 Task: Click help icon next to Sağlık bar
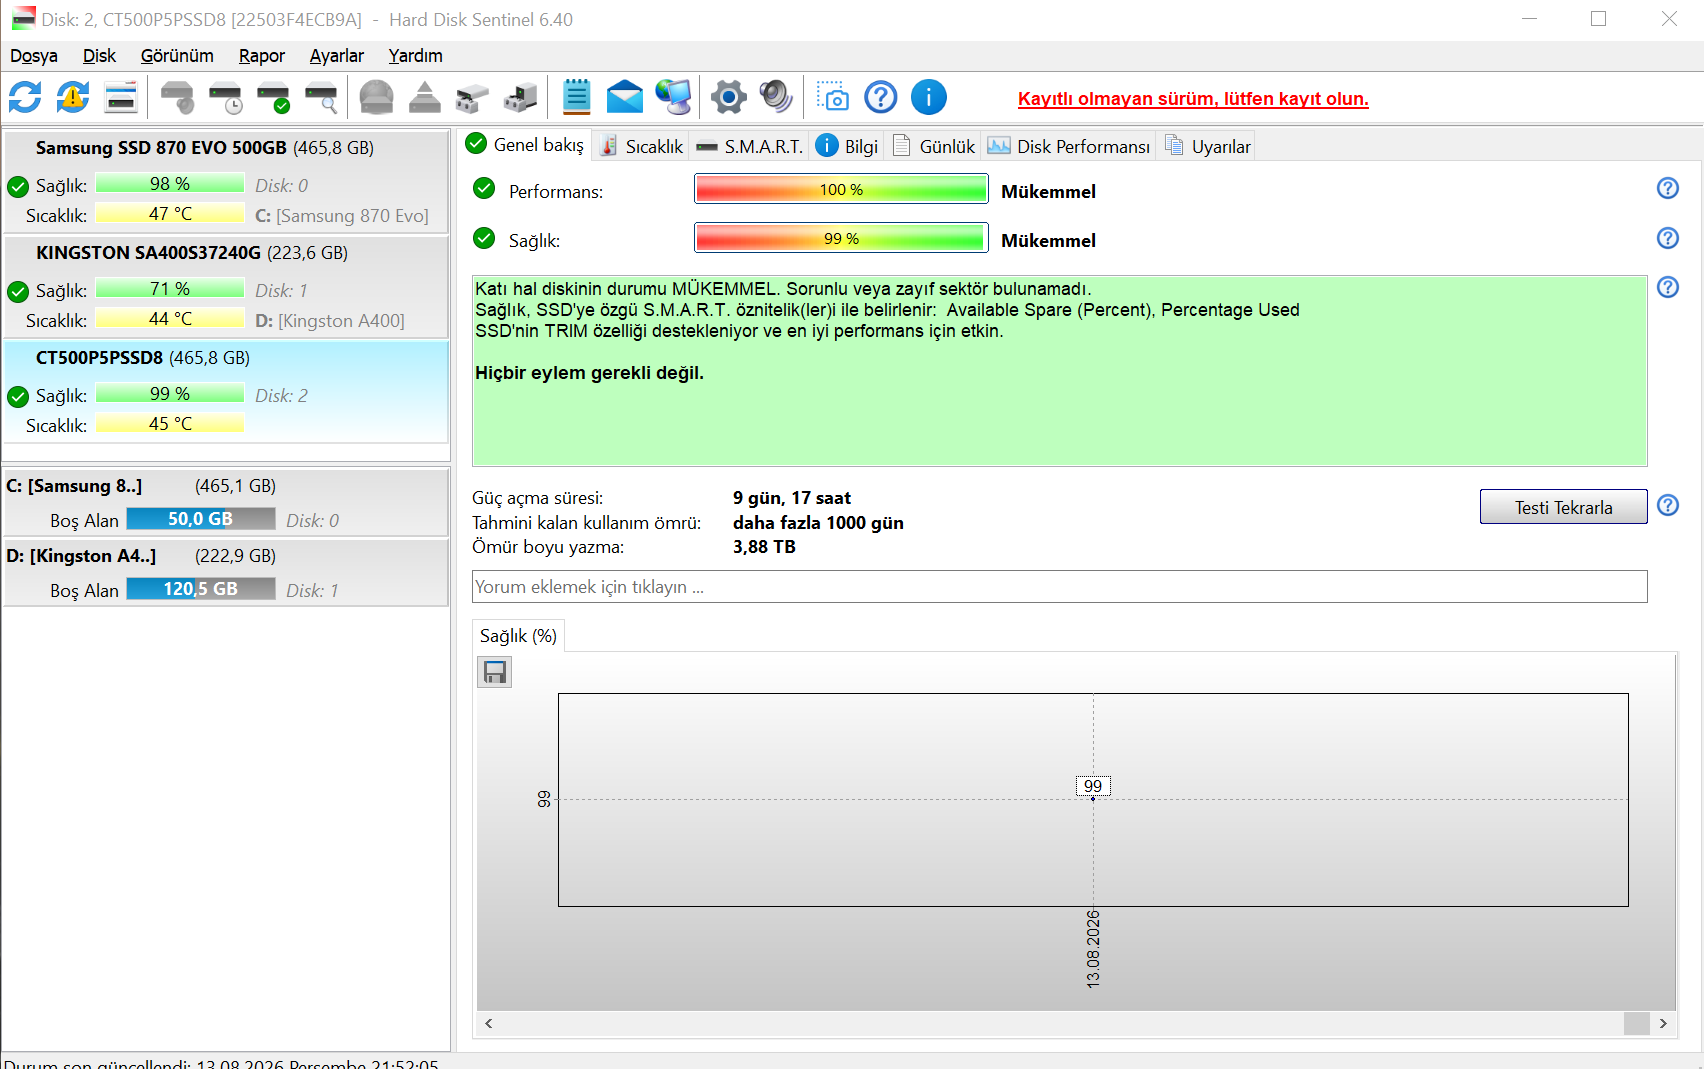point(1668,238)
